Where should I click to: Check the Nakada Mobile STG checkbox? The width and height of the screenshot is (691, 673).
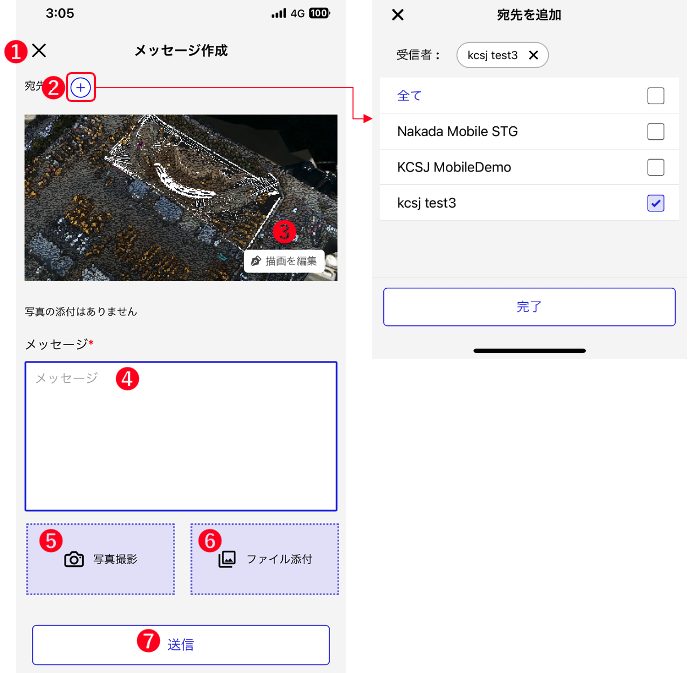point(655,131)
